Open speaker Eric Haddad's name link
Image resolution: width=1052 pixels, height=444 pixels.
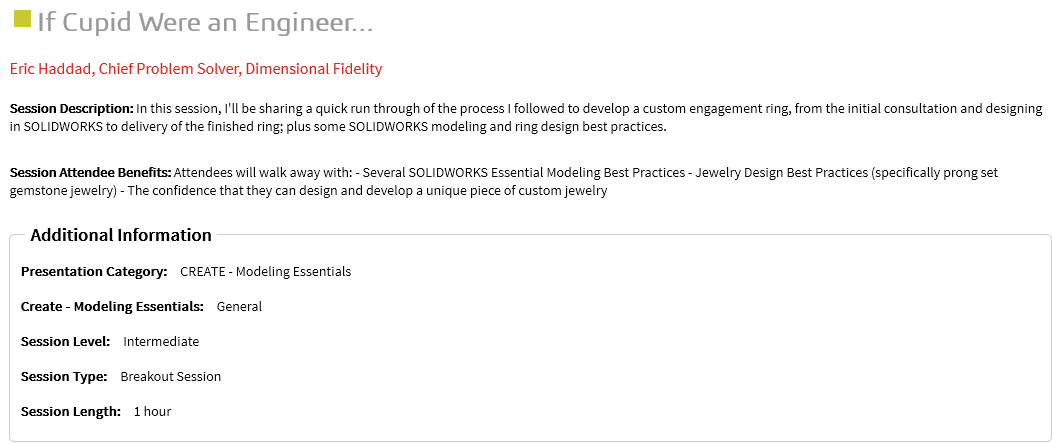coord(49,69)
